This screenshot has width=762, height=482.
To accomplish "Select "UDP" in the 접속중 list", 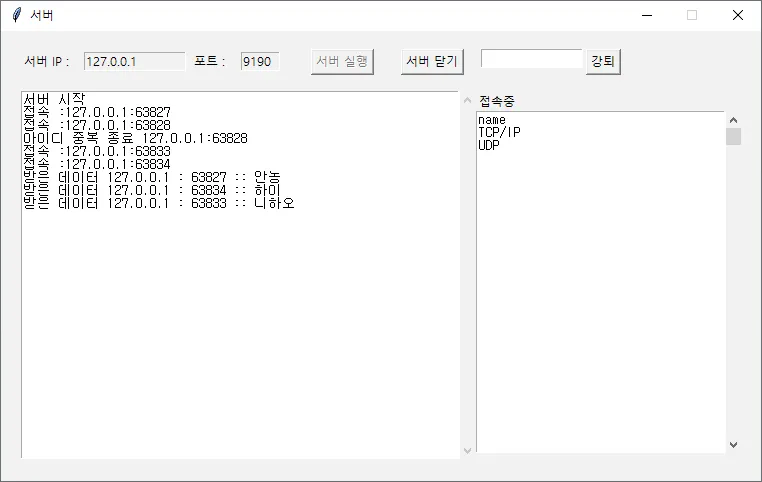I will pos(488,145).
